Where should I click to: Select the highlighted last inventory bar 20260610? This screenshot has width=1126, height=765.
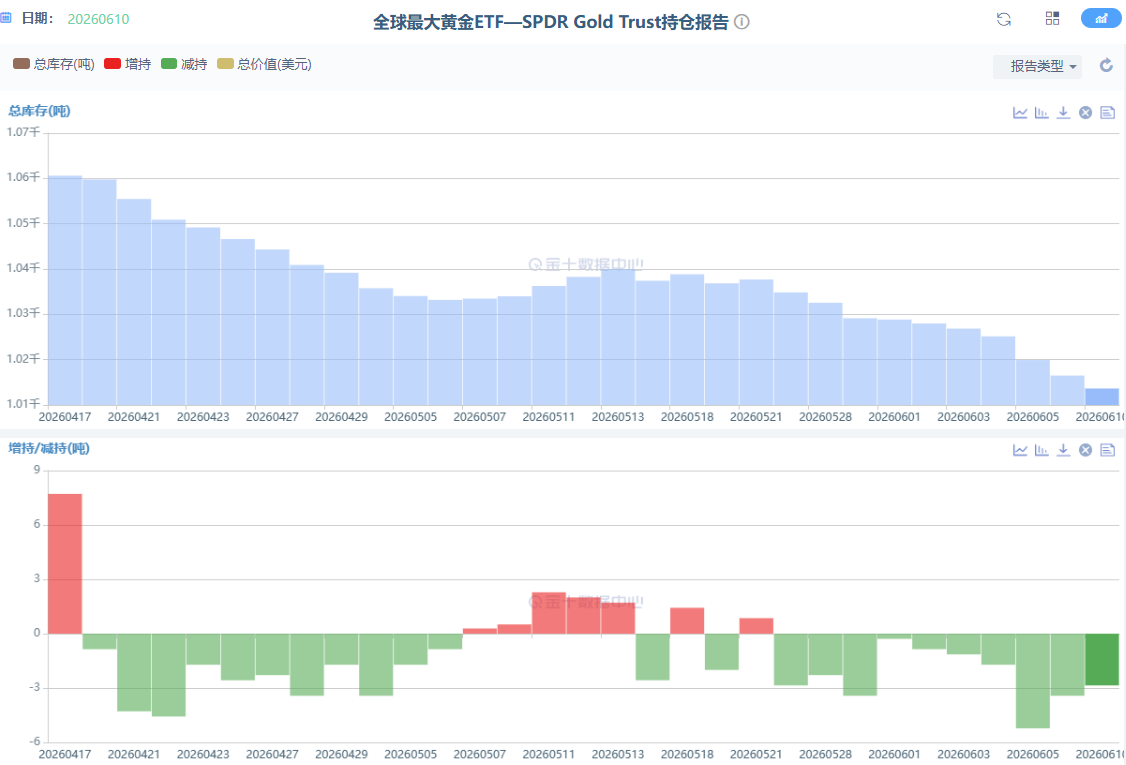click(1102, 397)
